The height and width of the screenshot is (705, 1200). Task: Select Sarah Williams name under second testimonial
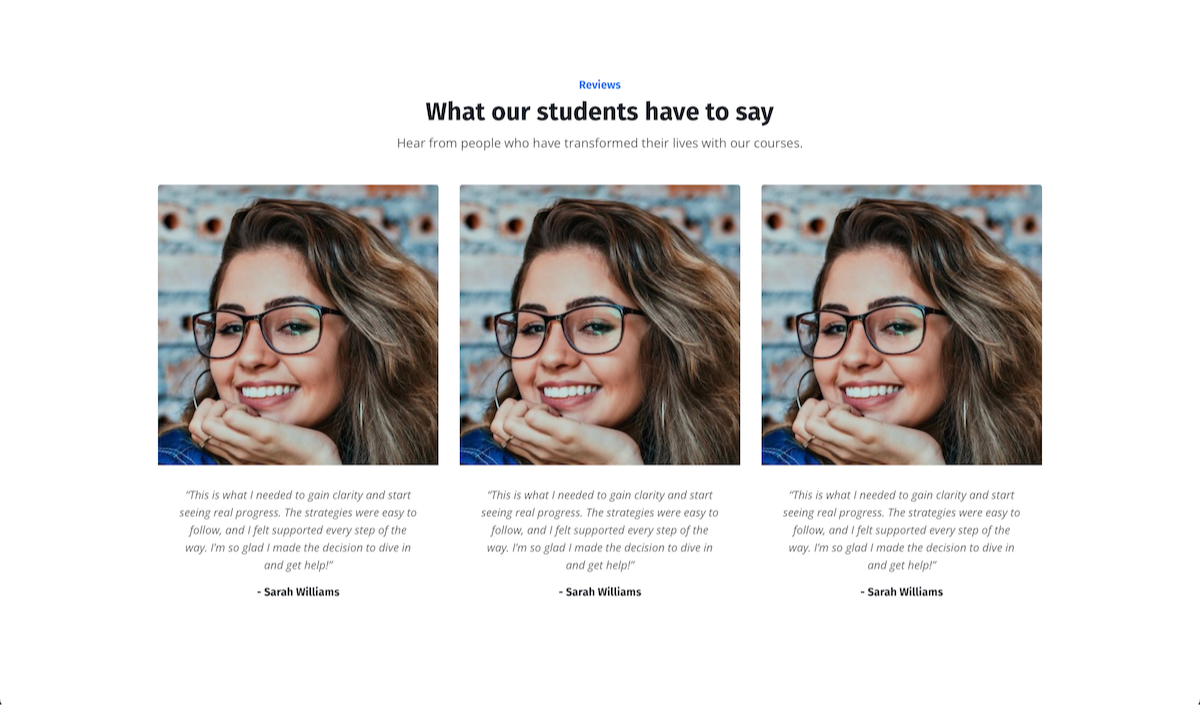600,592
